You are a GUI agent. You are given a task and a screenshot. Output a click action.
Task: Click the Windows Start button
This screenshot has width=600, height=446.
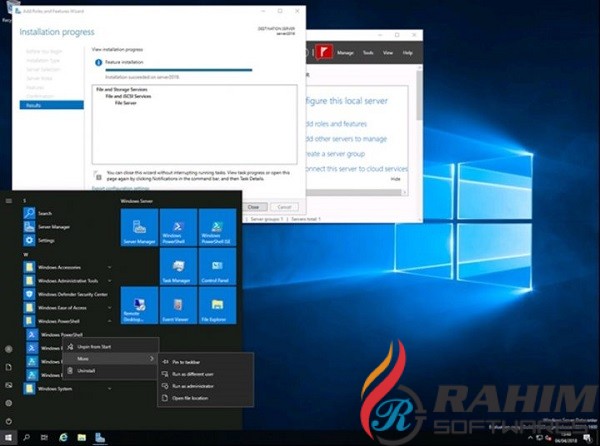pos(8,437)
